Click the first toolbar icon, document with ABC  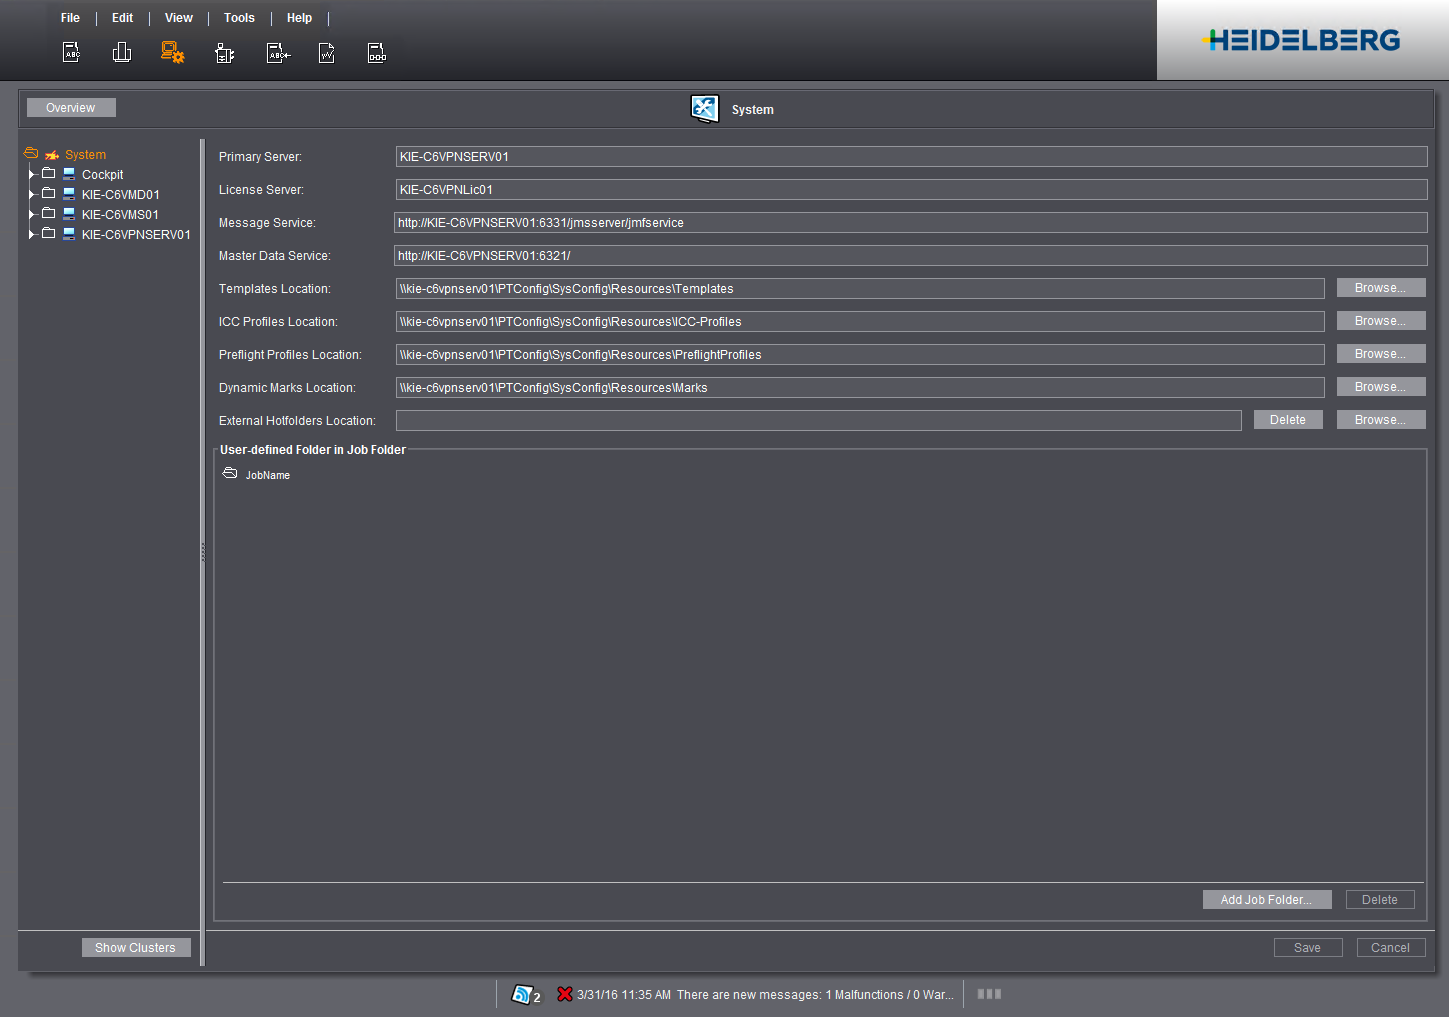click(71, 53)
